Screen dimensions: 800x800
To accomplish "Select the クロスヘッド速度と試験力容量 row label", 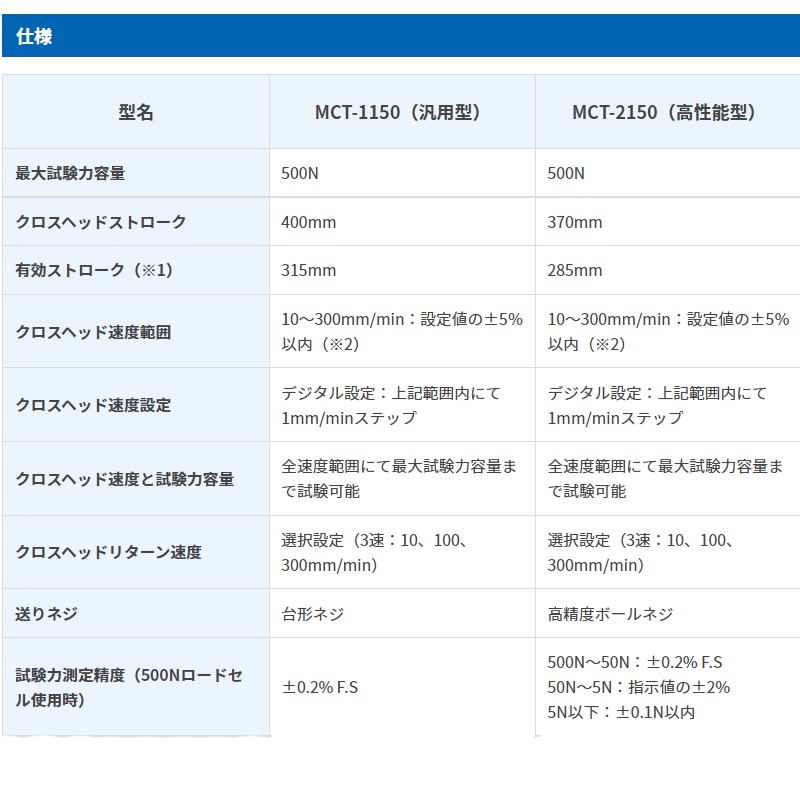I will tap(125, 479).
